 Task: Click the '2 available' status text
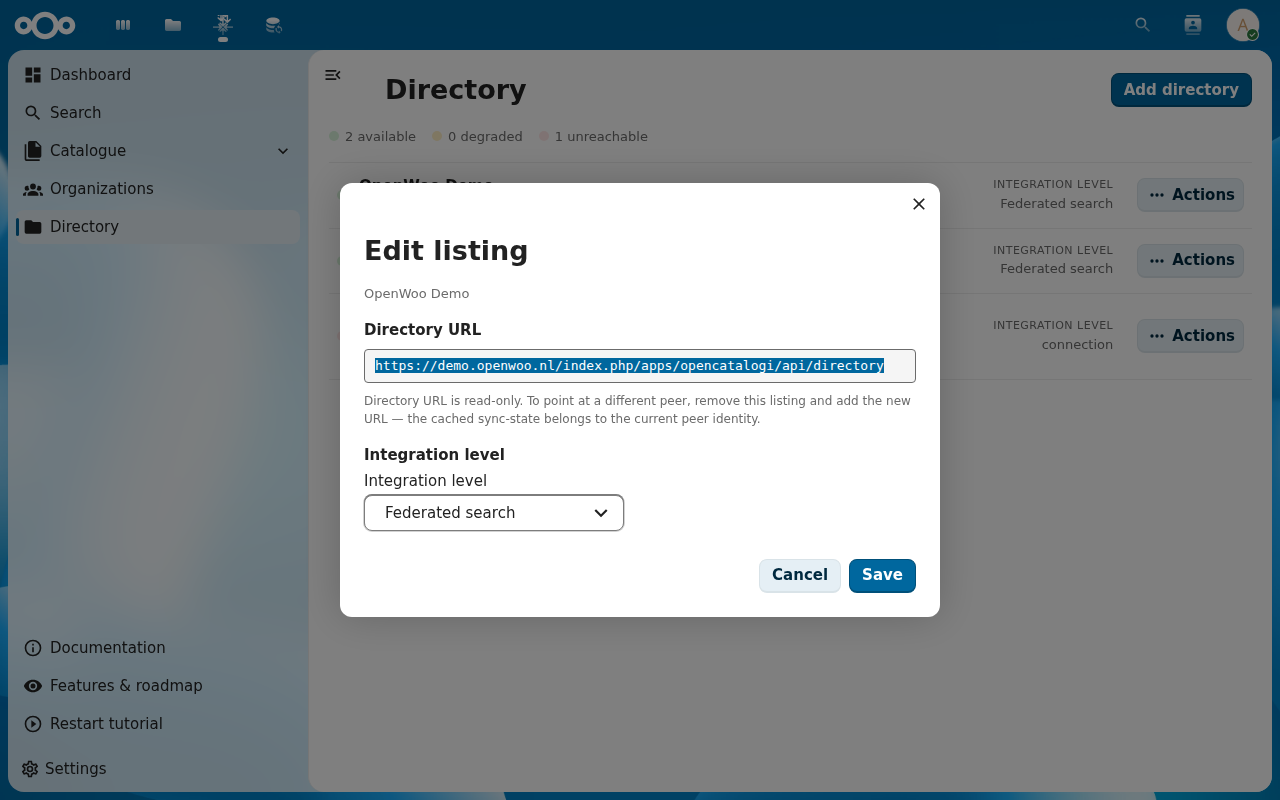[380, 137]
